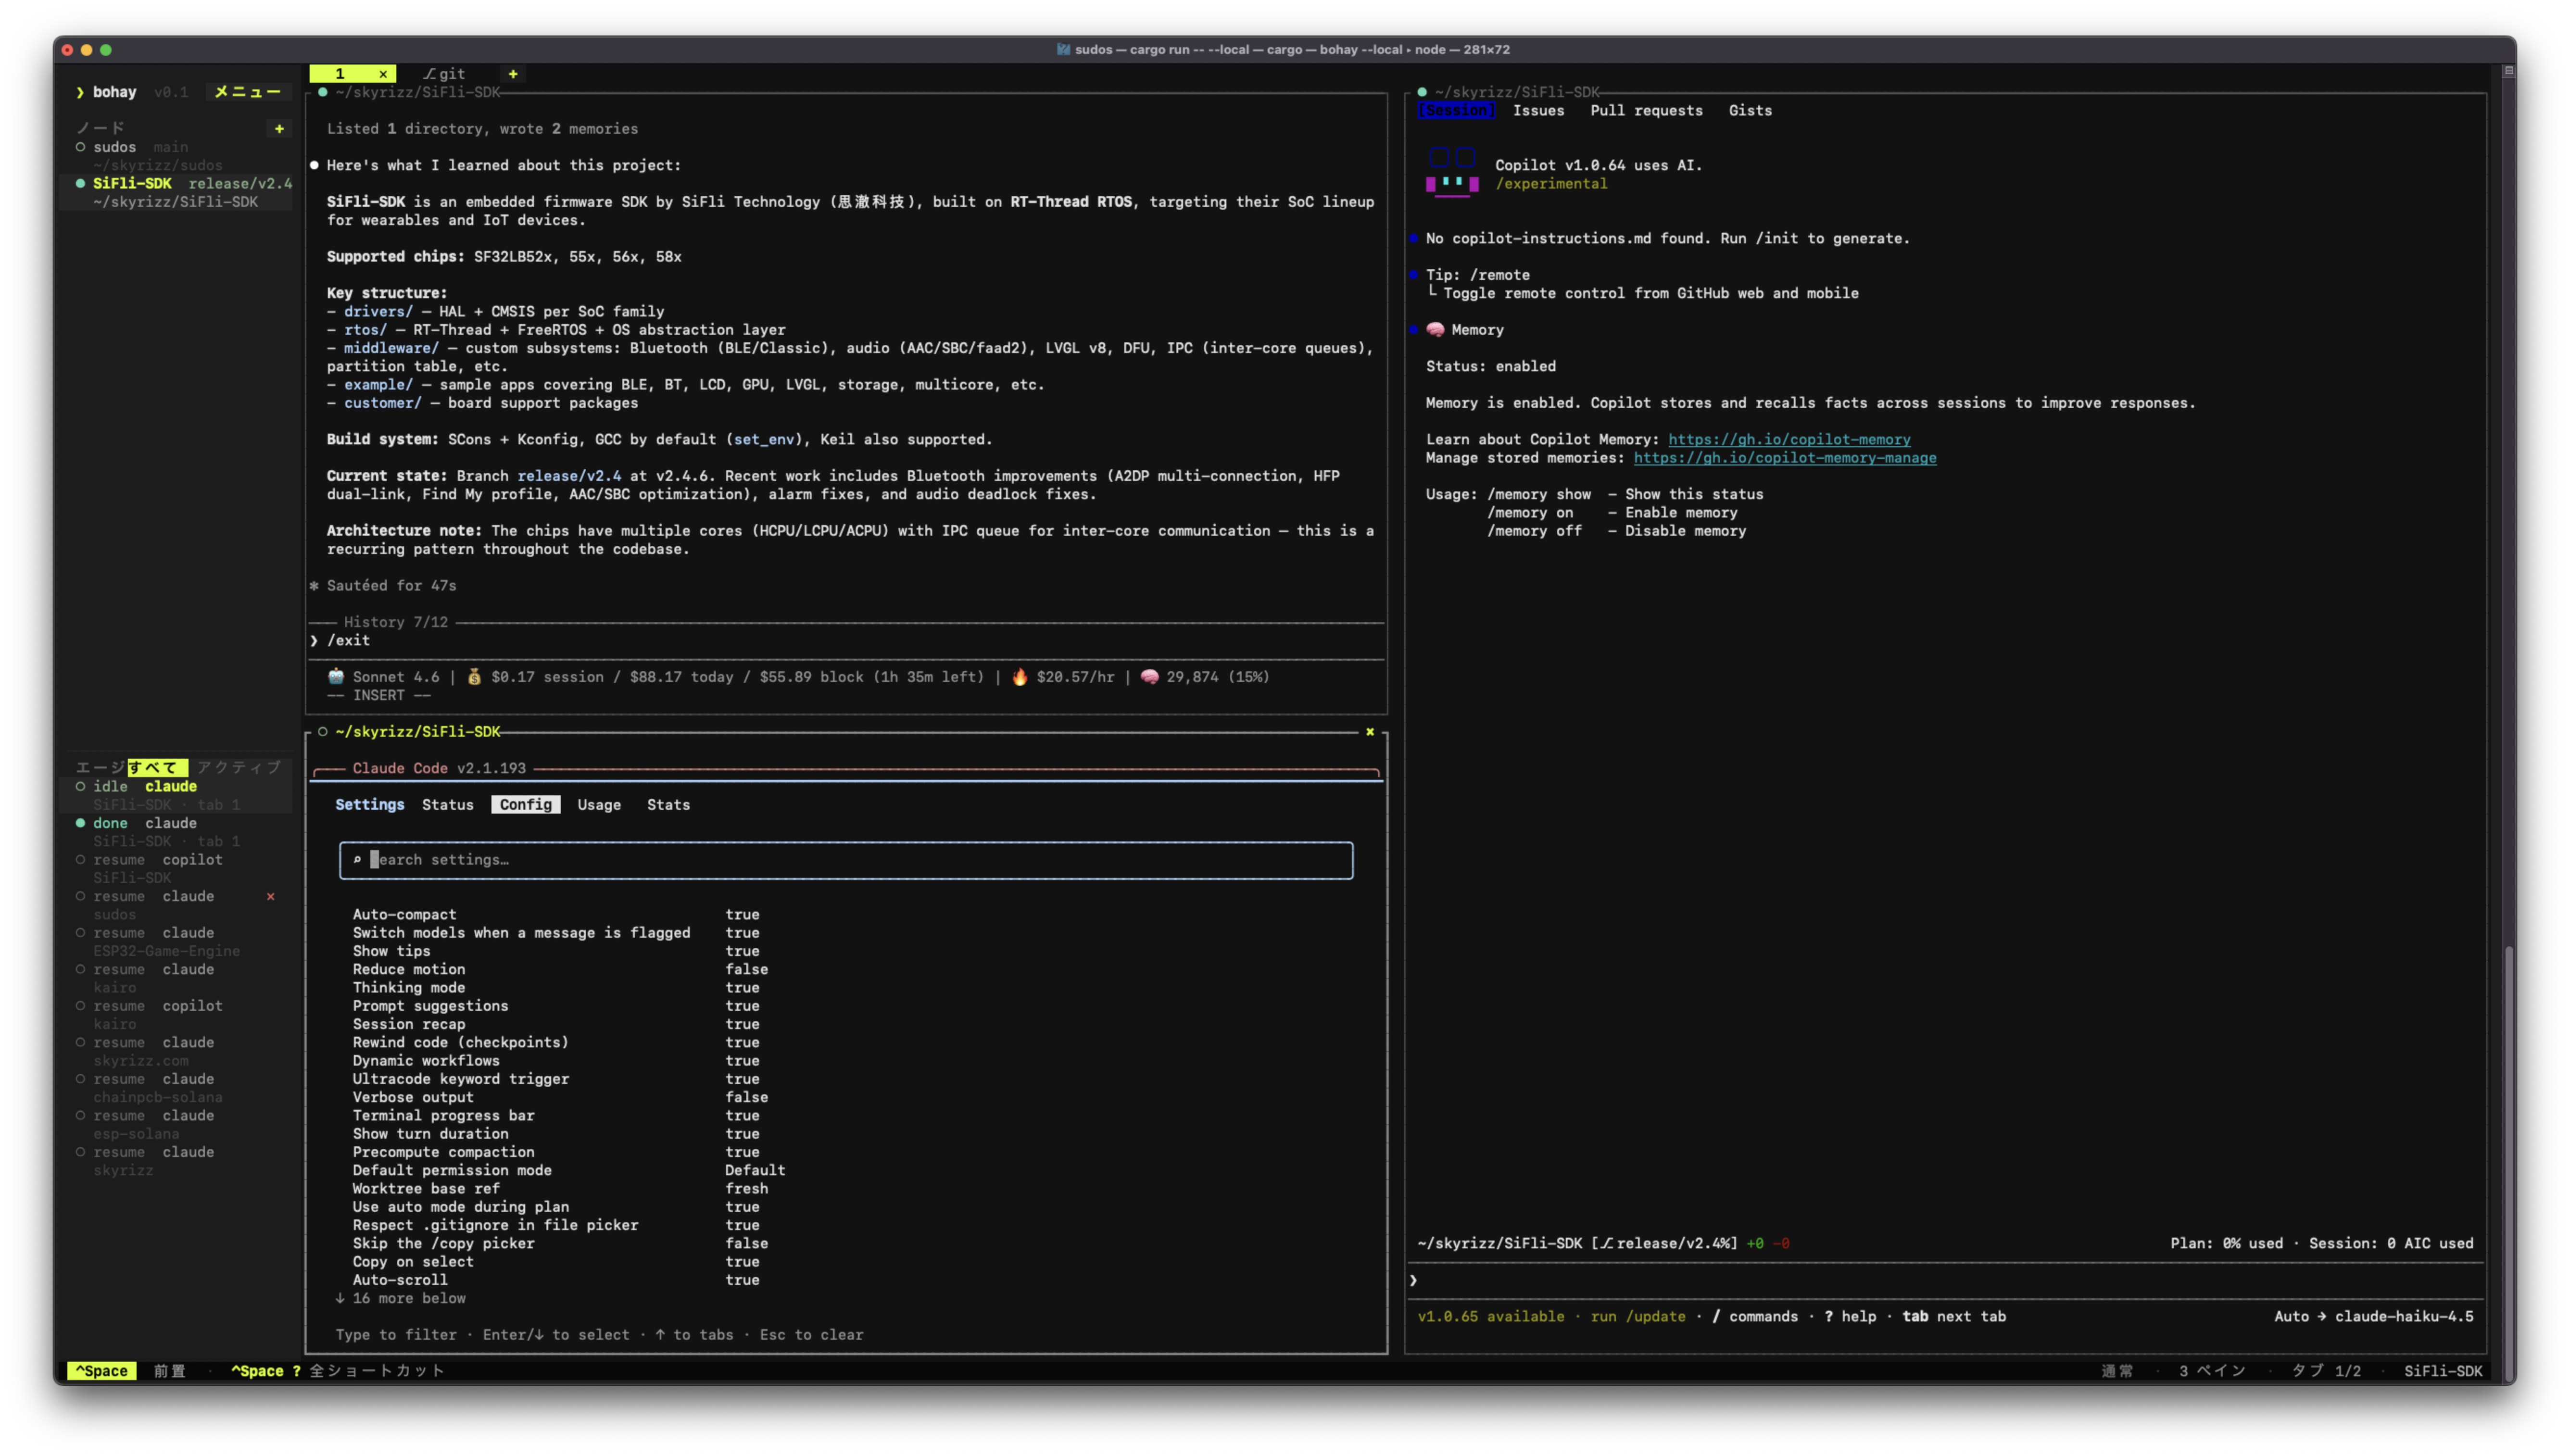This screenshot has width=2570, height=1456.
Task: Select the Config tab in Settings
Action: click(526, 805)
